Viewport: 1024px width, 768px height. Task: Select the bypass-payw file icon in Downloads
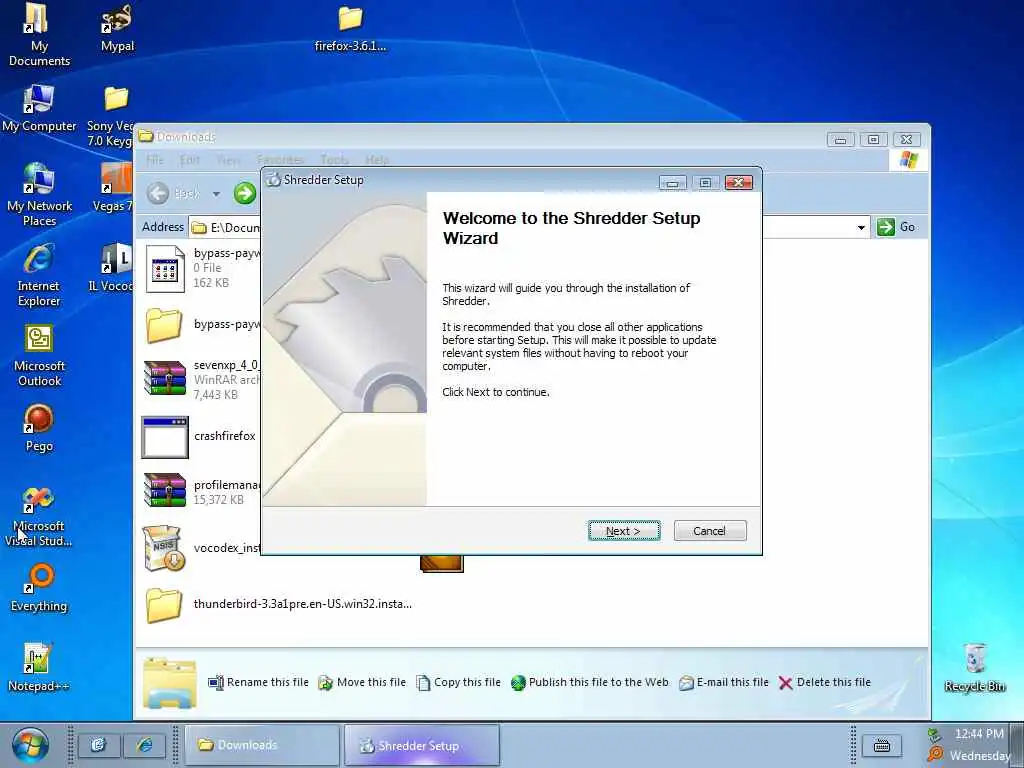pos(165,268)
